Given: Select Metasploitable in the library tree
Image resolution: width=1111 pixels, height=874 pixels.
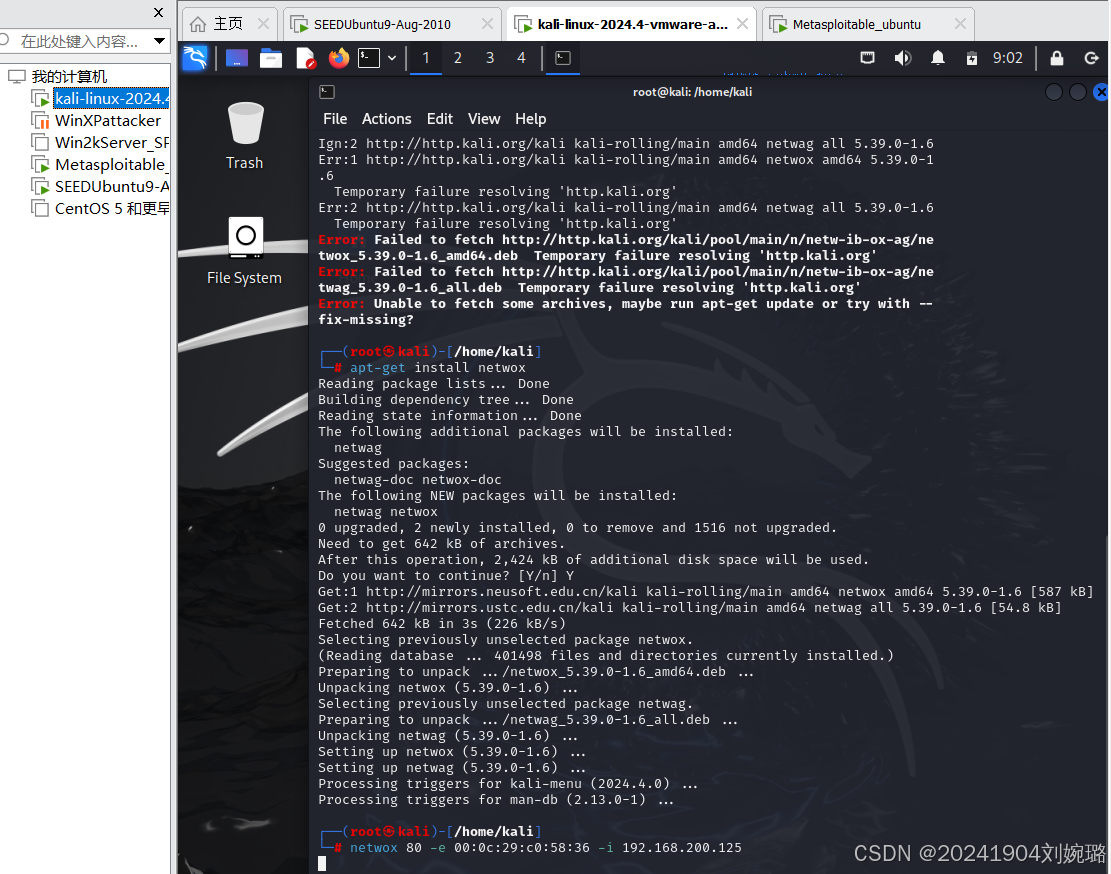Looking at the screenshot, I should [x=110, y=164].
